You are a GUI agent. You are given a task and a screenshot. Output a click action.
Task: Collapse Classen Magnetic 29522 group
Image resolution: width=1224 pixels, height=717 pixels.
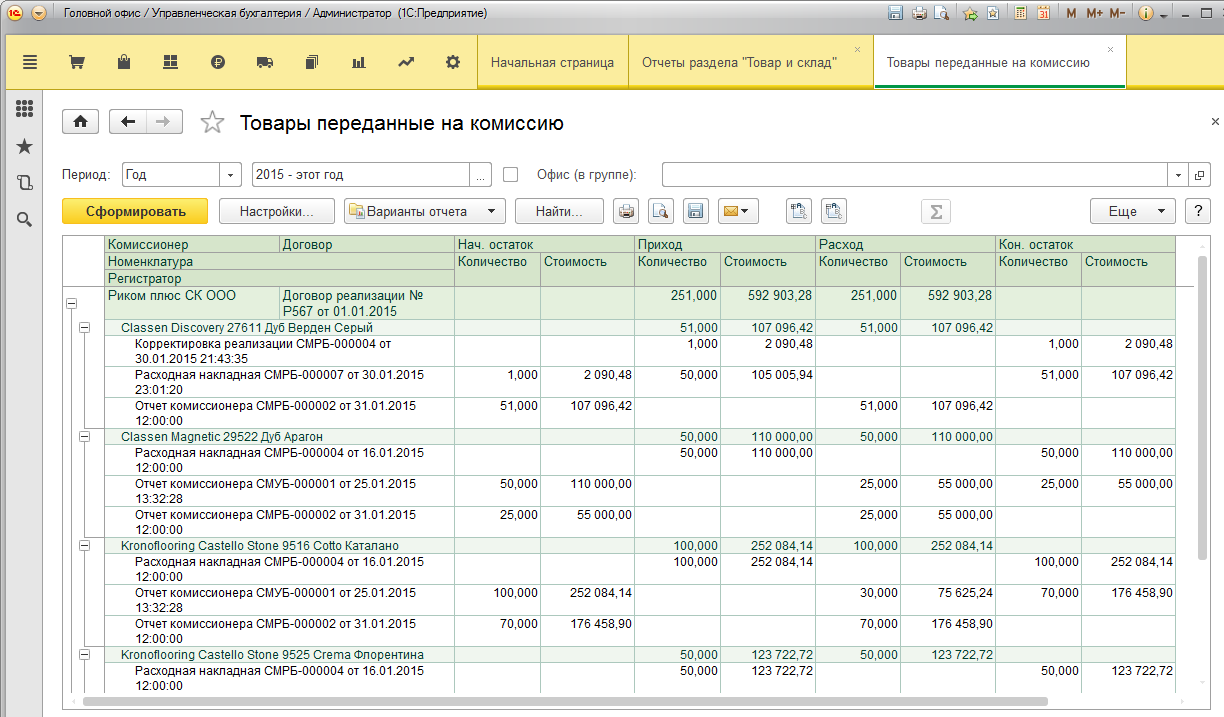coord(85,437)
